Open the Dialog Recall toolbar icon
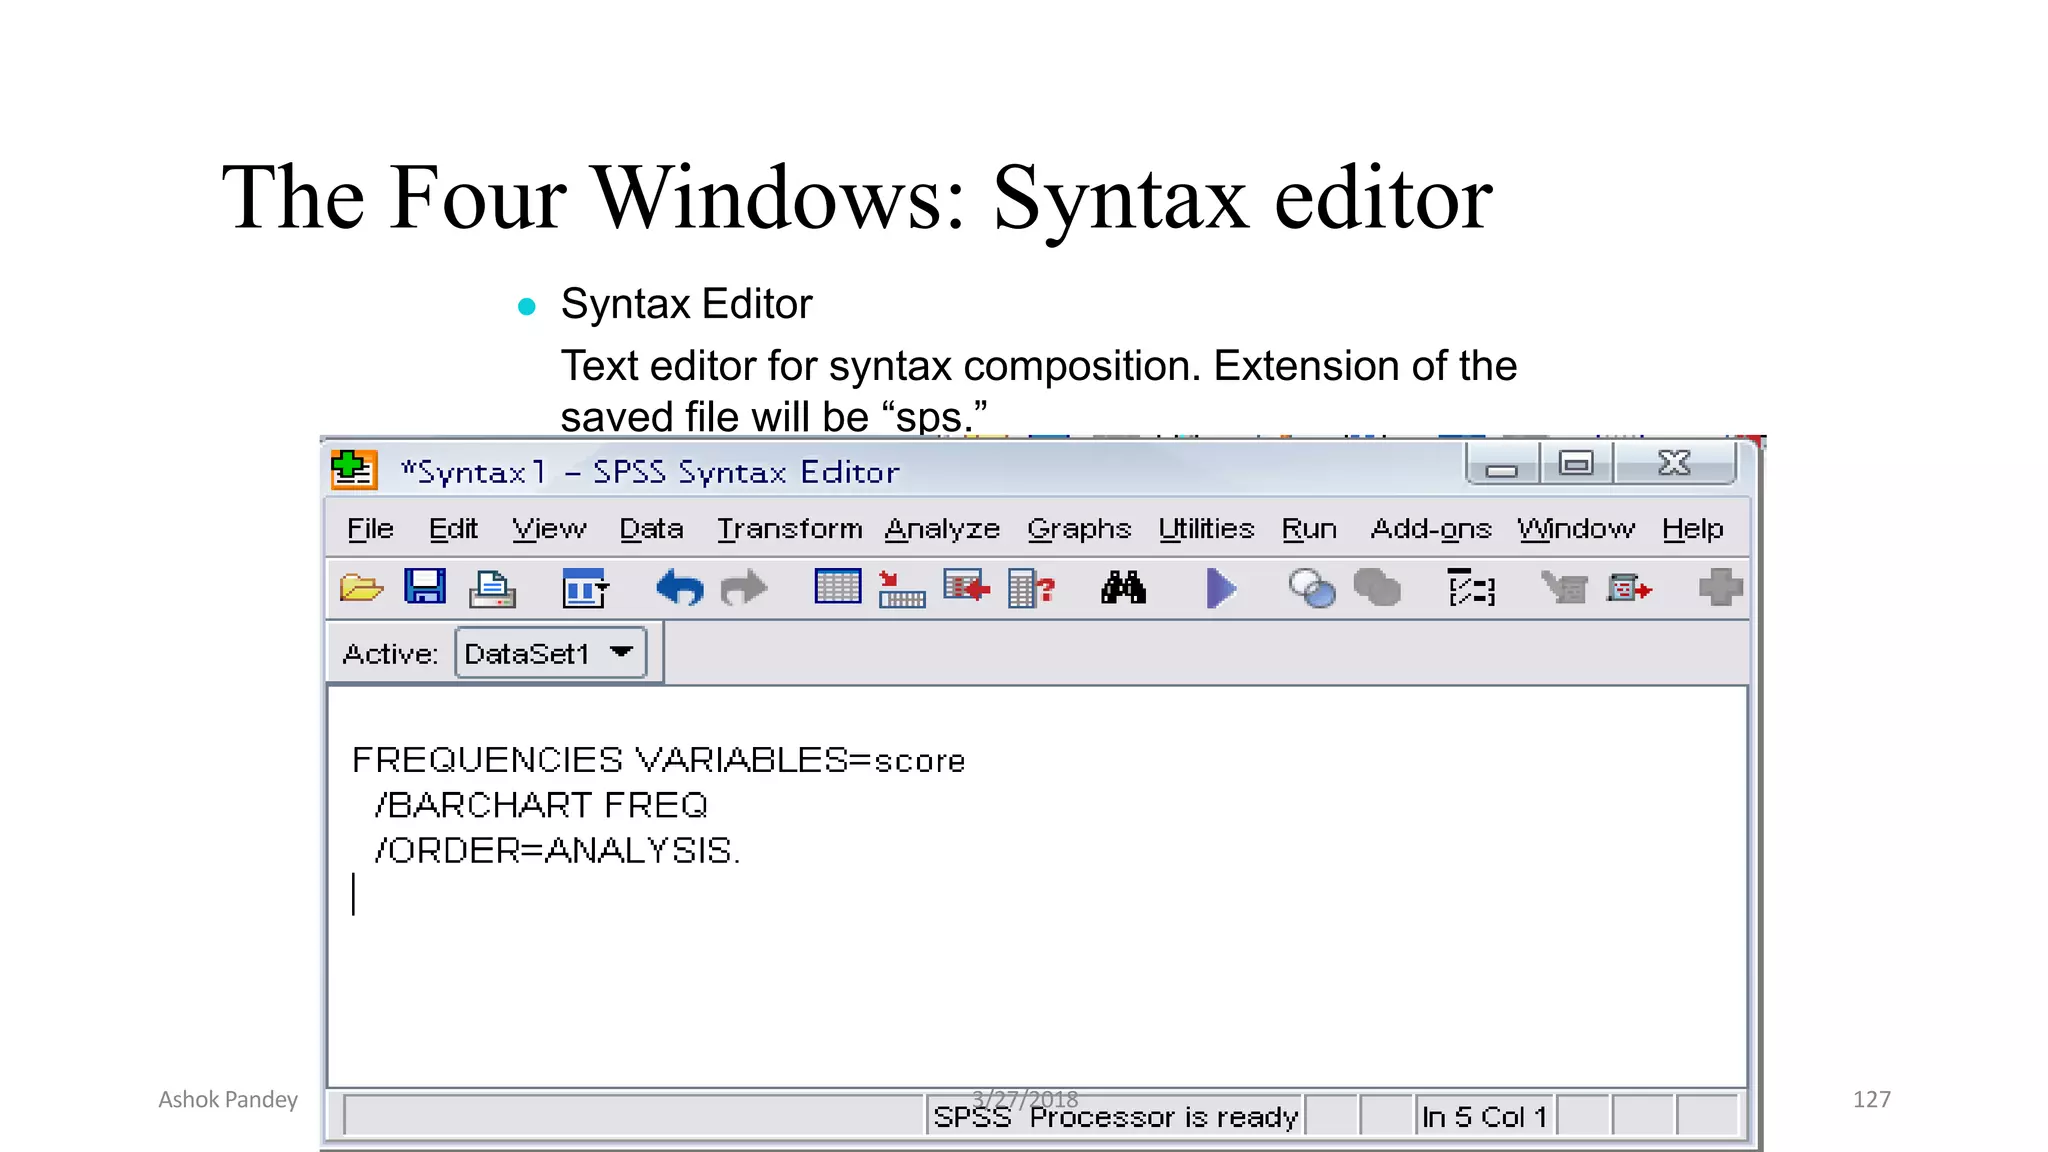The image size is (2048, 1152). 585,588
